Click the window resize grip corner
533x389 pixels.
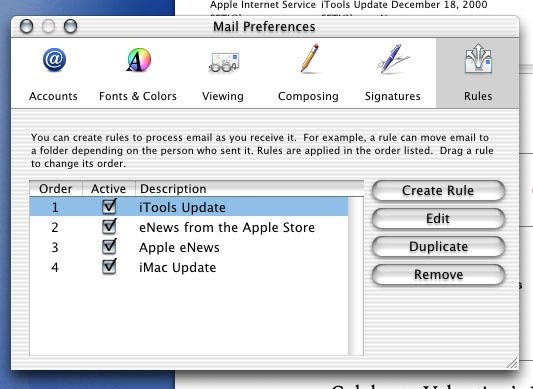click(x=512, y=363)
